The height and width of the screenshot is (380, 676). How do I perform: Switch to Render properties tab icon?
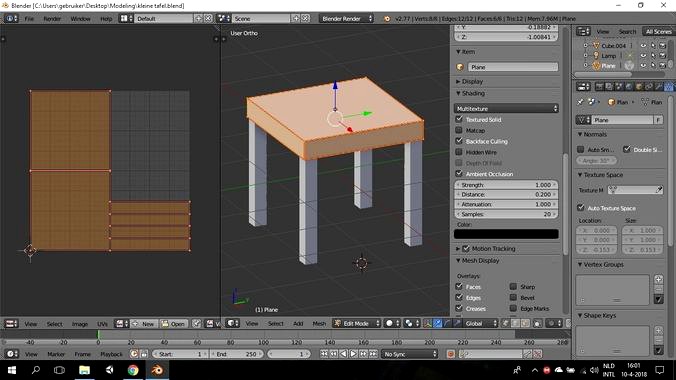[x=599, y=87]
